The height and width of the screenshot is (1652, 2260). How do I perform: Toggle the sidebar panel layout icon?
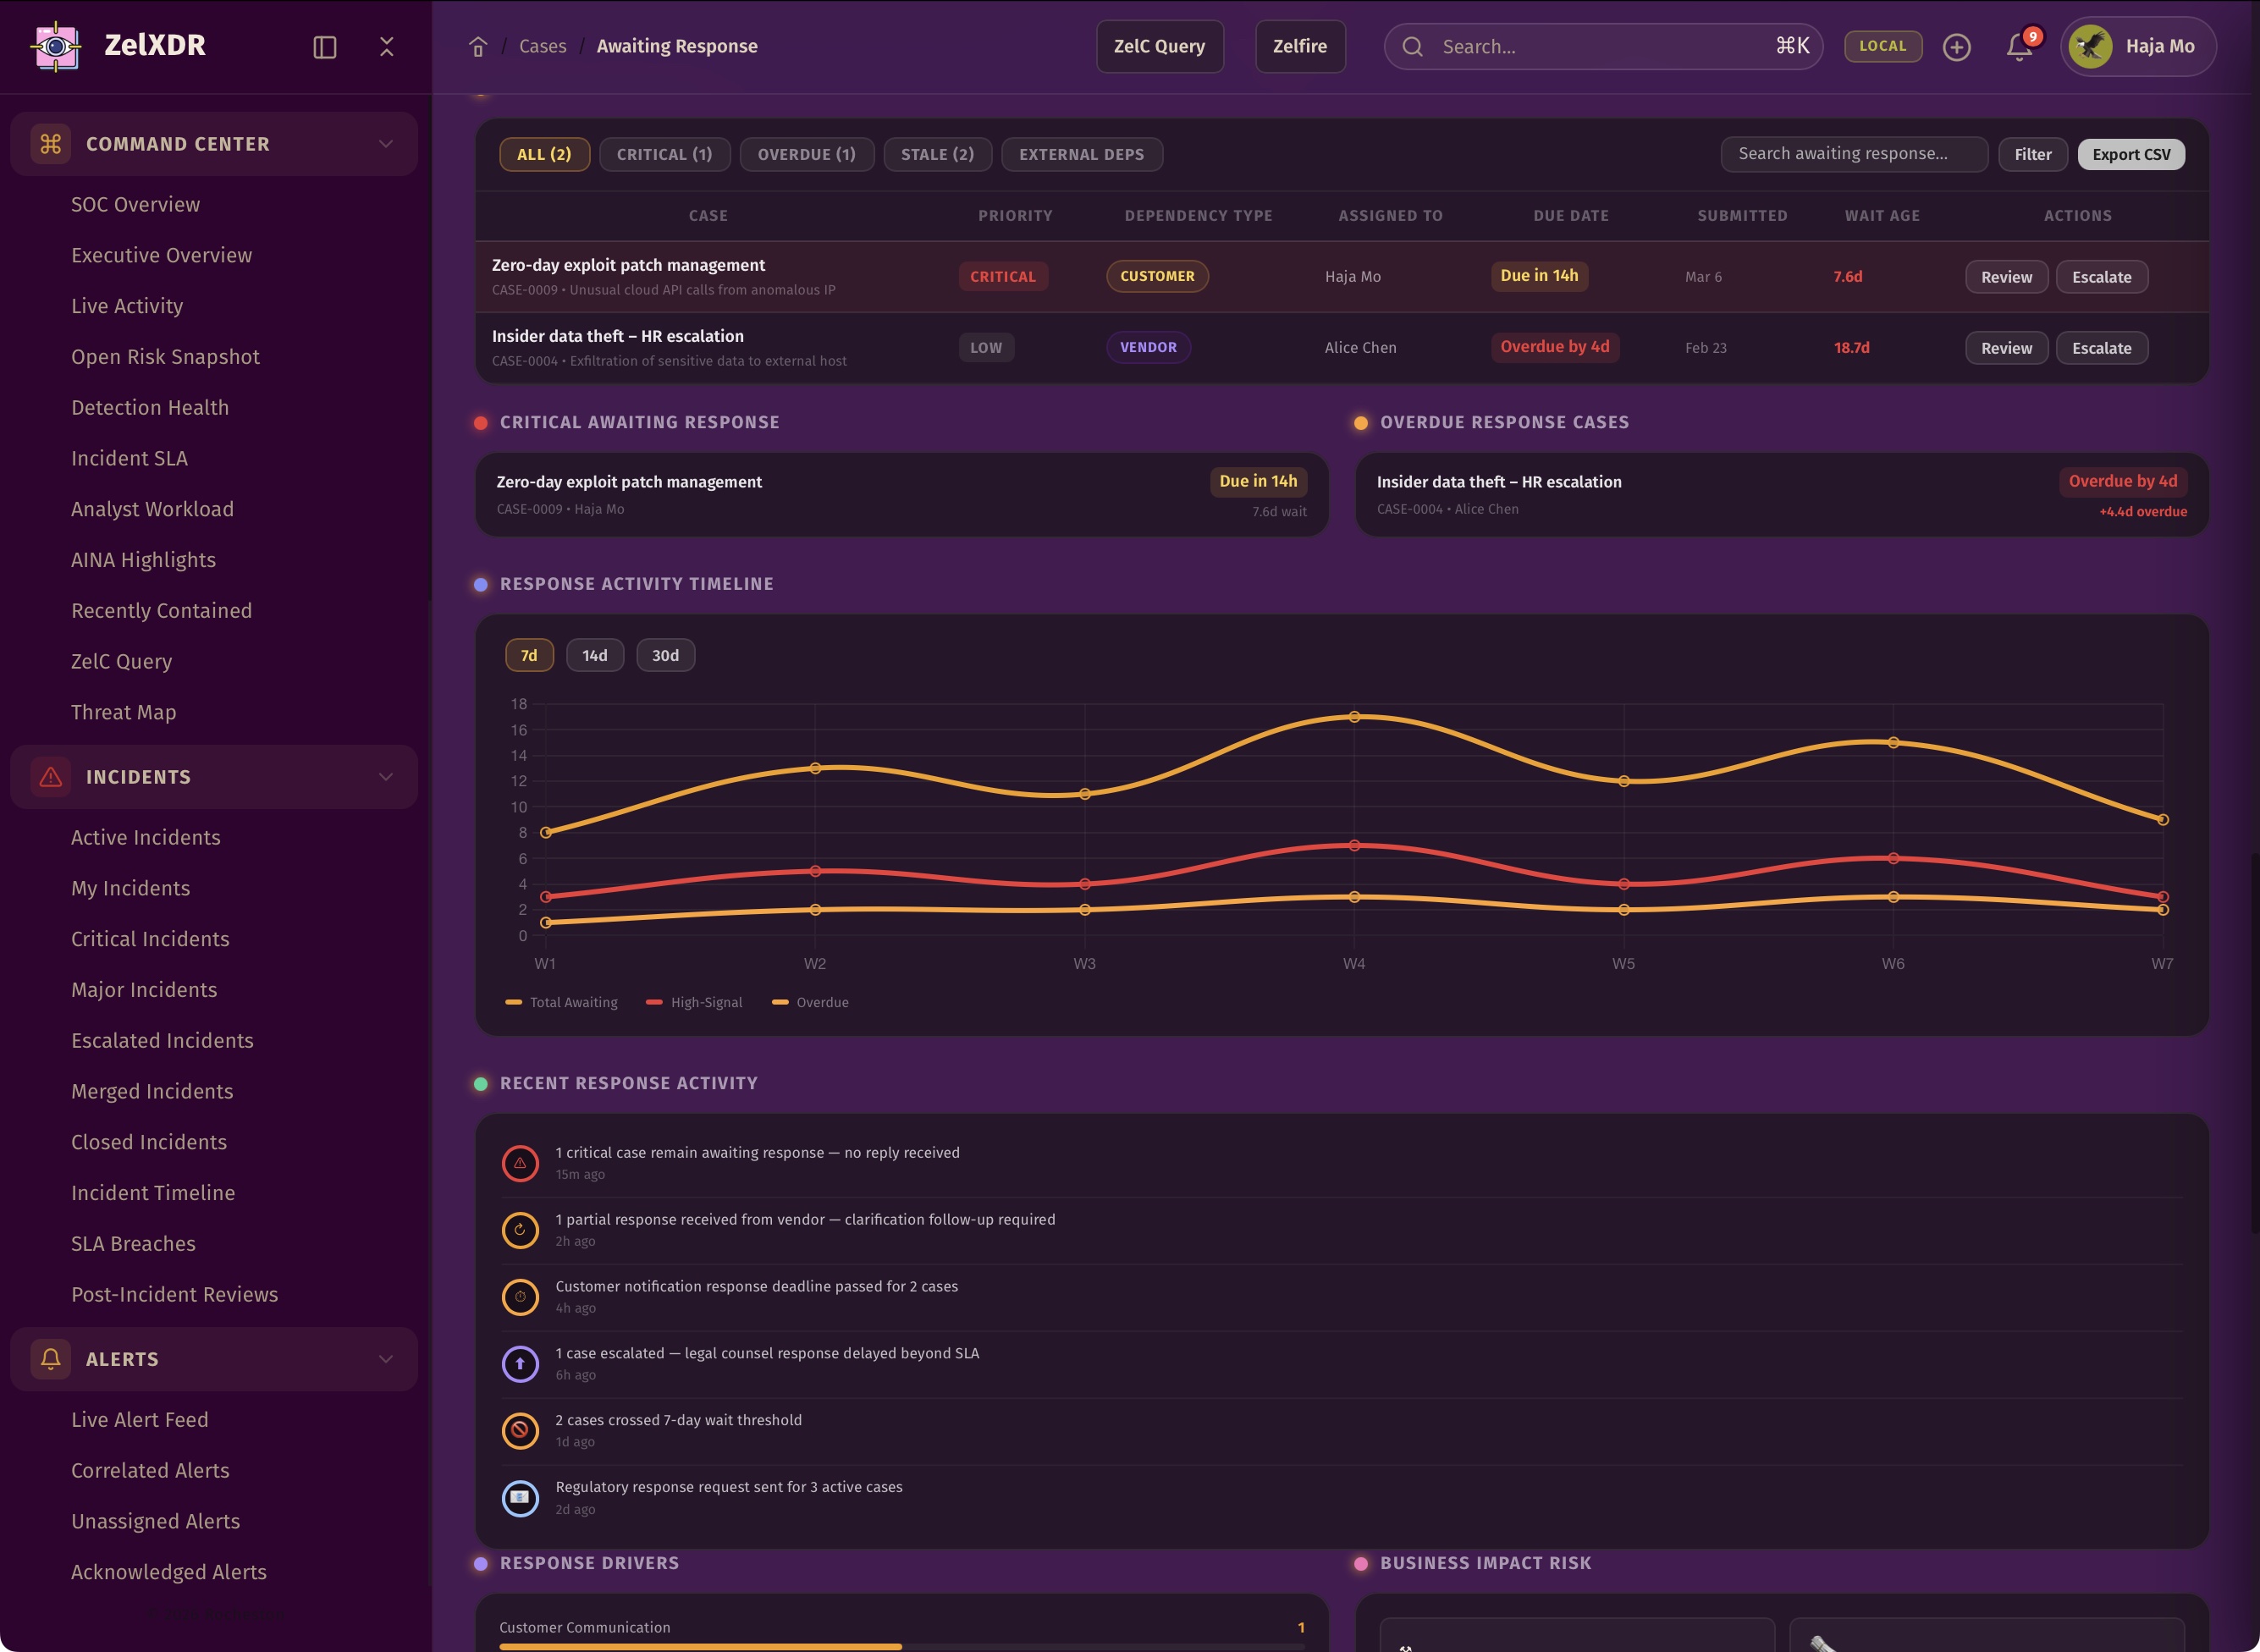coord(325,47)
